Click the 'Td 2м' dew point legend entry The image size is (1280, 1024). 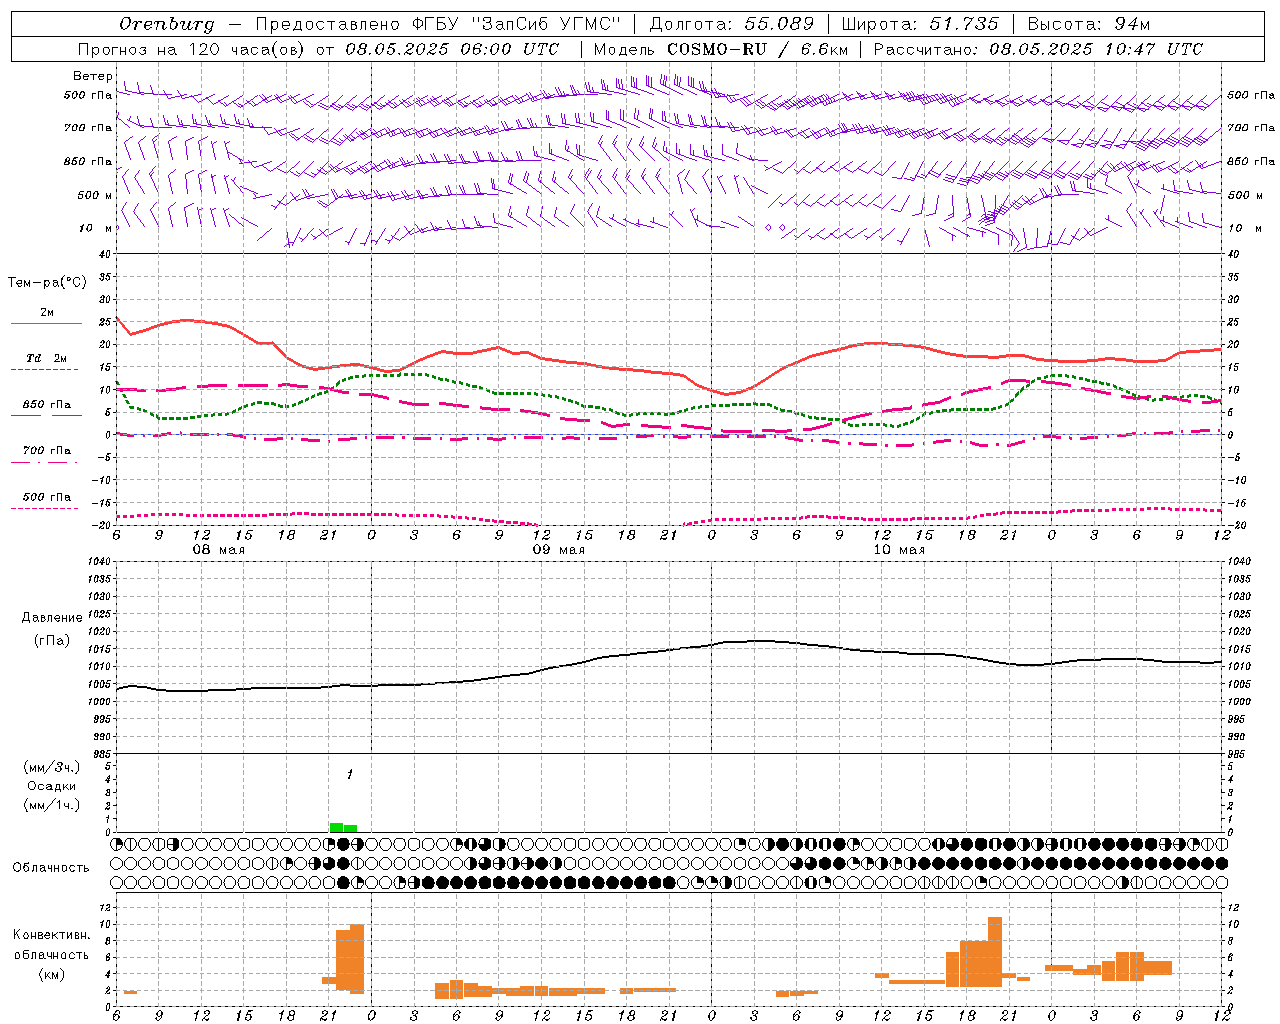(46, 358)
